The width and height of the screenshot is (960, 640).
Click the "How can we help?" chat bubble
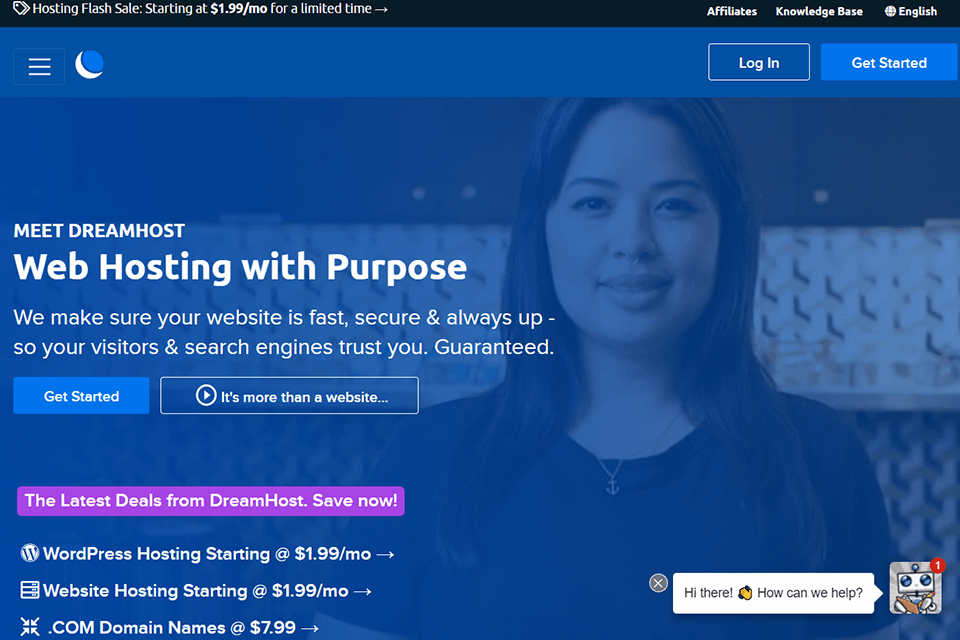773,593
